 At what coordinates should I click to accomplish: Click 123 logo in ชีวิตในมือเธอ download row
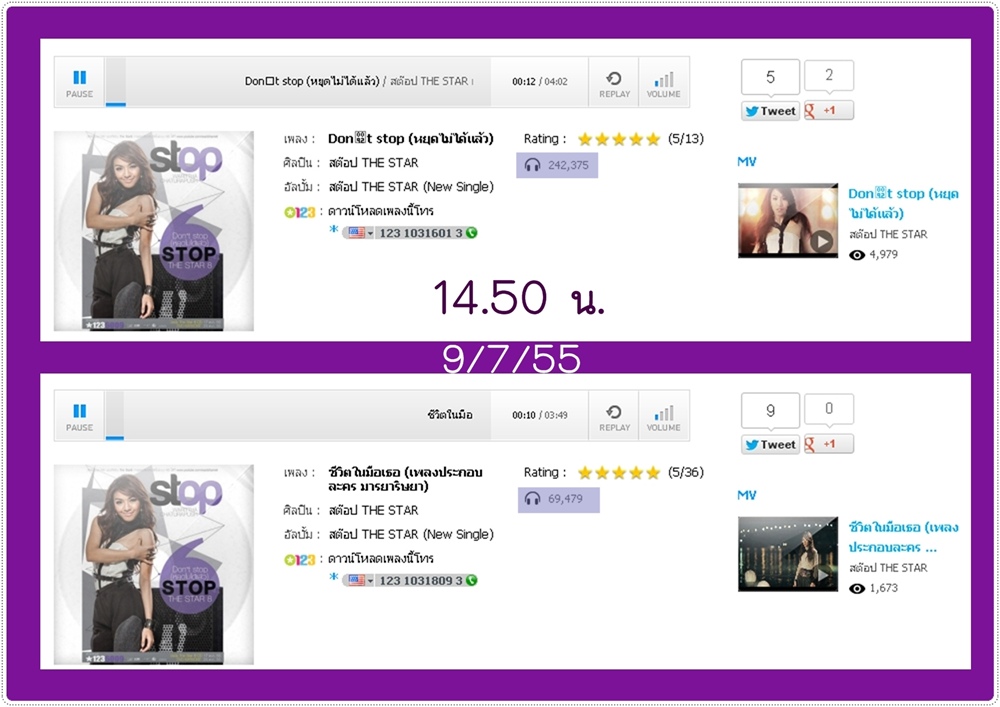click(300, 560)
